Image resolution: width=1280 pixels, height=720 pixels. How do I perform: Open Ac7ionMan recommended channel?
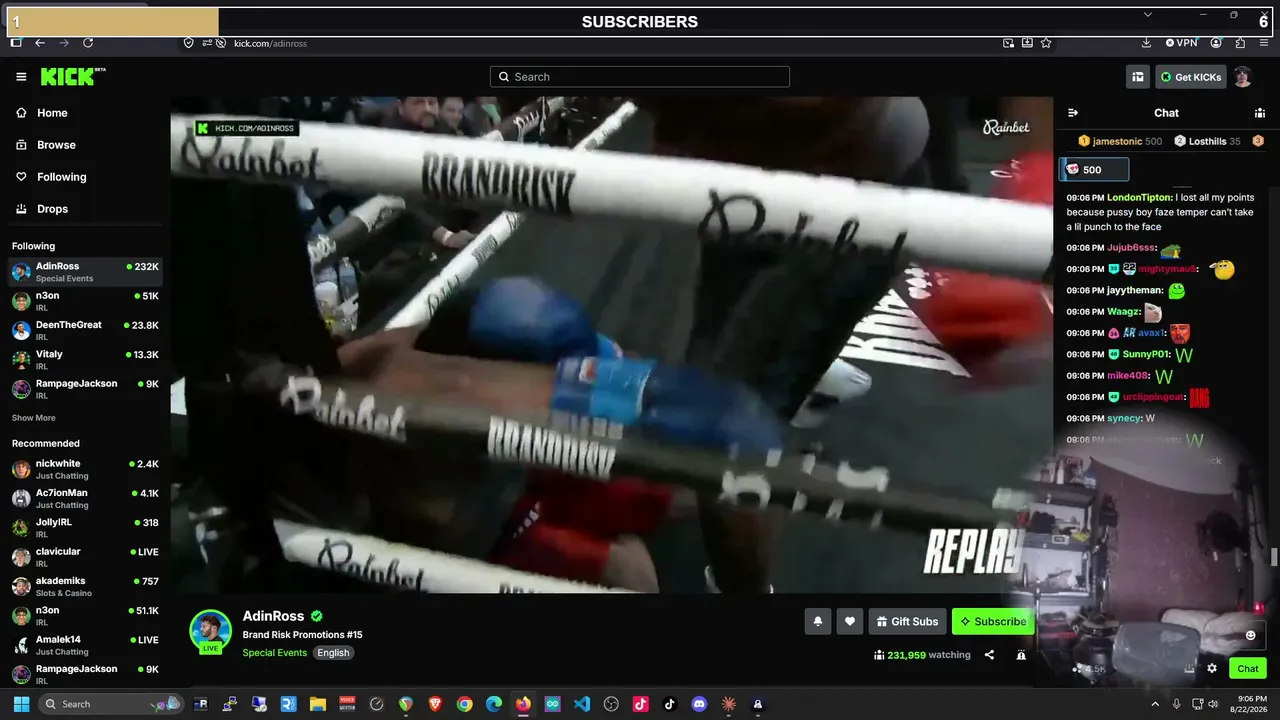[85, 498]
